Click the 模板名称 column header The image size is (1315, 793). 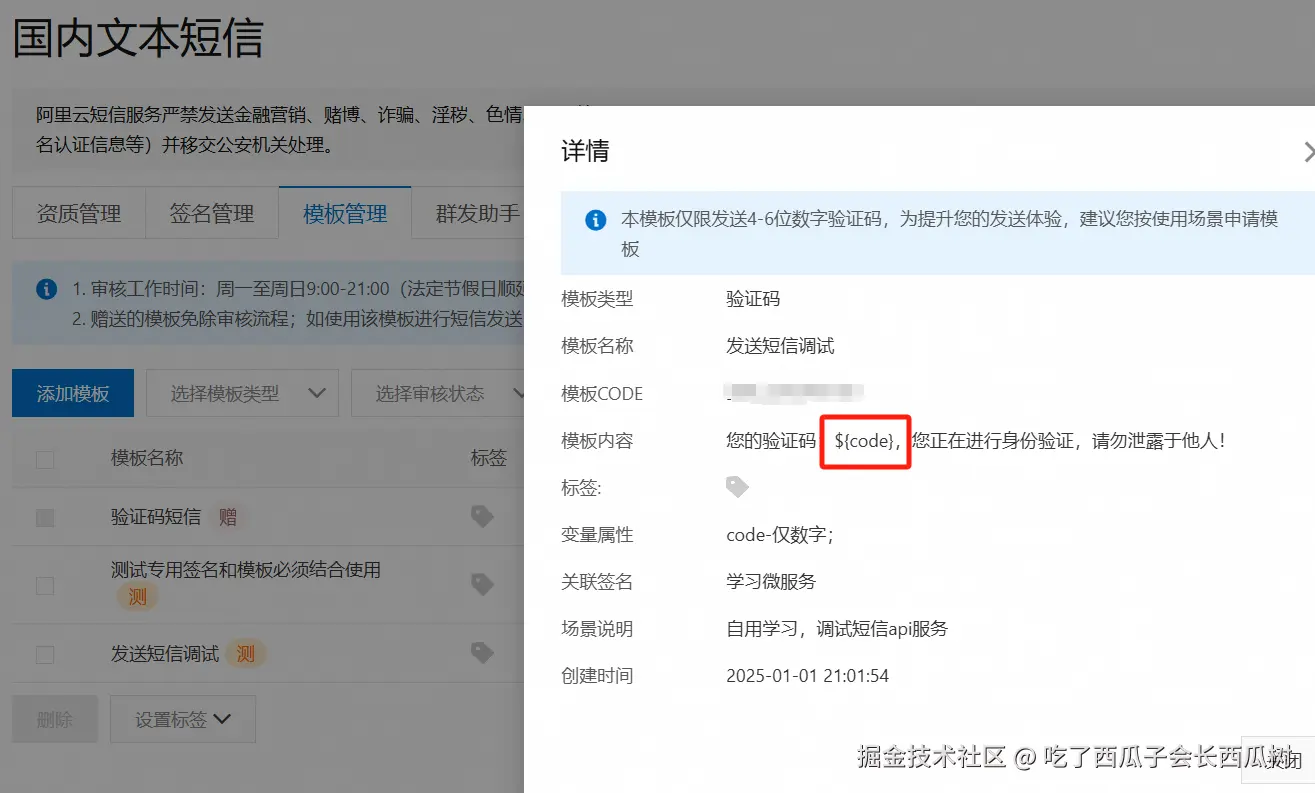(x=147, y=458)
